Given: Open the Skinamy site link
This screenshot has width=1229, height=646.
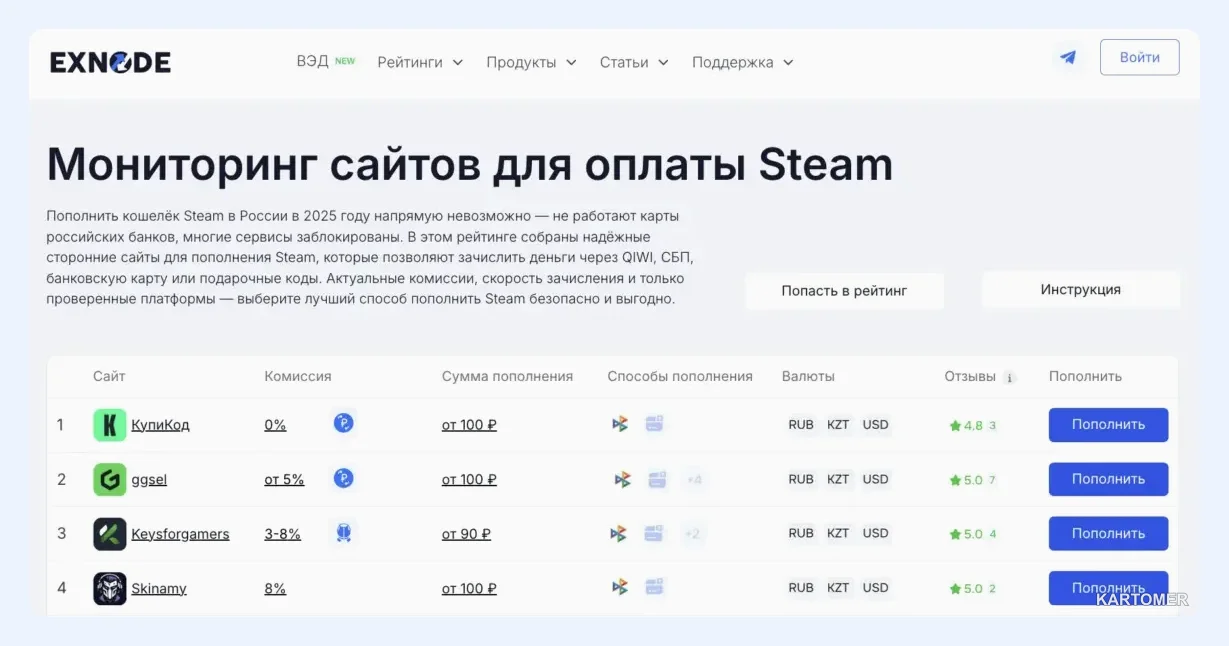Looking at the screenshot, I should (159, 589).
